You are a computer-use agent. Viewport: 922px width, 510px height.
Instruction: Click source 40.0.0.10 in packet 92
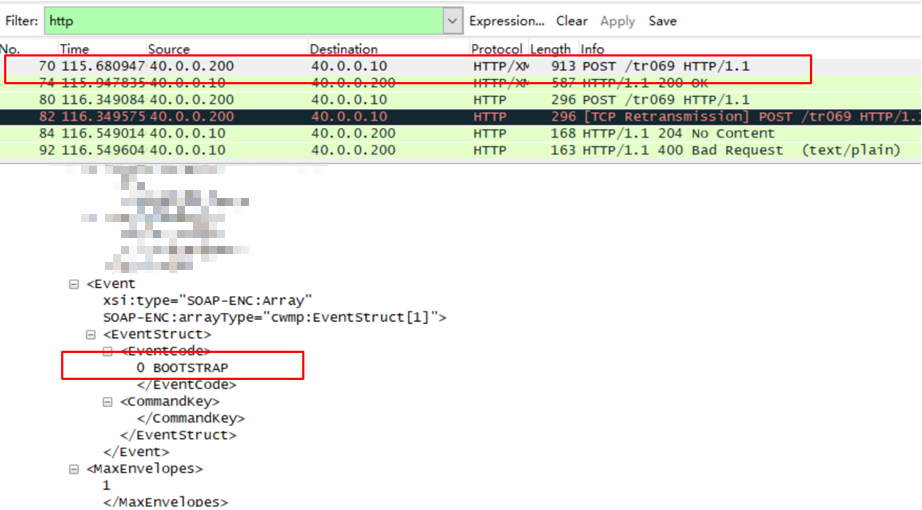coord(188,150)
